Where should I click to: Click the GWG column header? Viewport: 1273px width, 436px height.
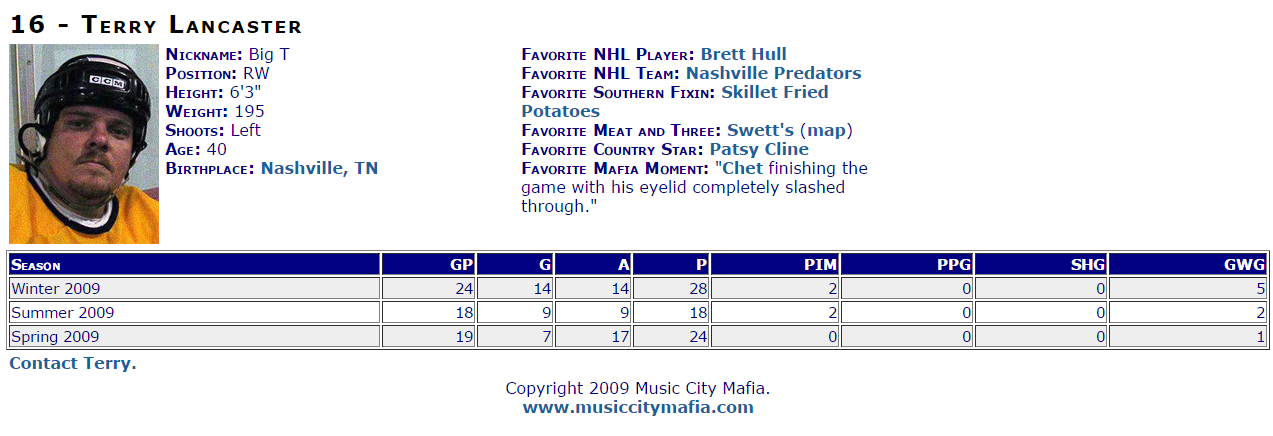(x=1188, y=264)
